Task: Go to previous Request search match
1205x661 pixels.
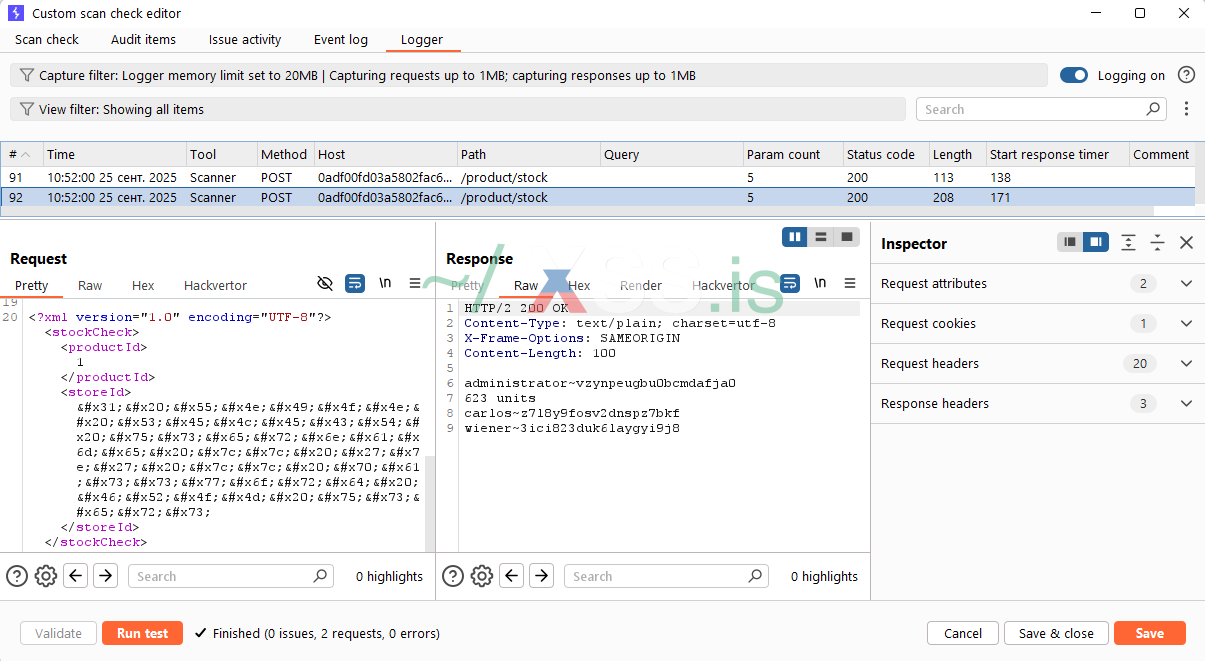Action: [x=76, y=576]
